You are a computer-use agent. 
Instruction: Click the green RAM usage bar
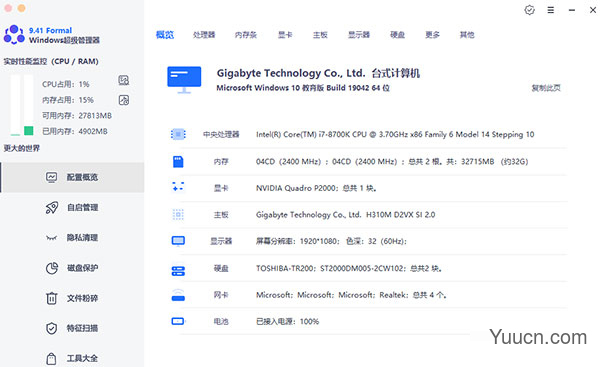(x=29, y=131)
